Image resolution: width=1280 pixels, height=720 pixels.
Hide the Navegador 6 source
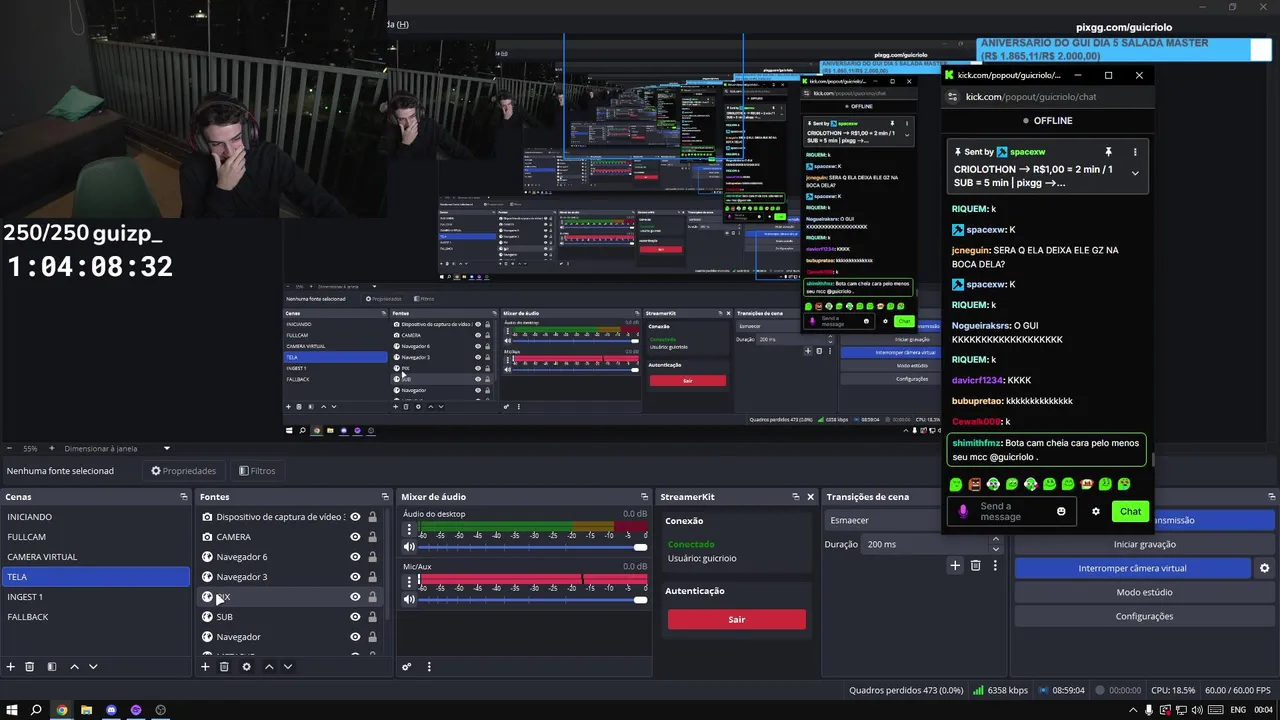pos(355,557)
